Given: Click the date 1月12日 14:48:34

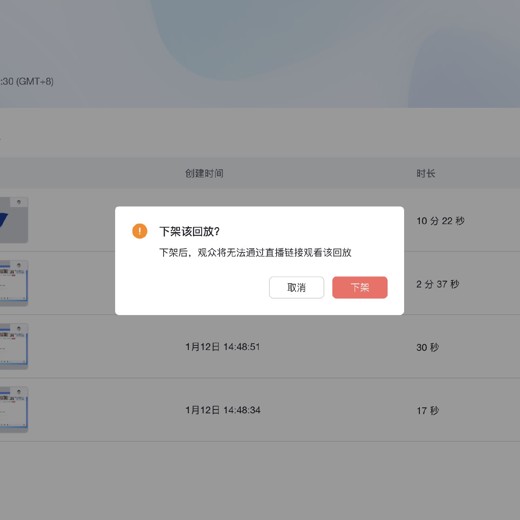Looking at the screenshot, I should coord(223,410).
